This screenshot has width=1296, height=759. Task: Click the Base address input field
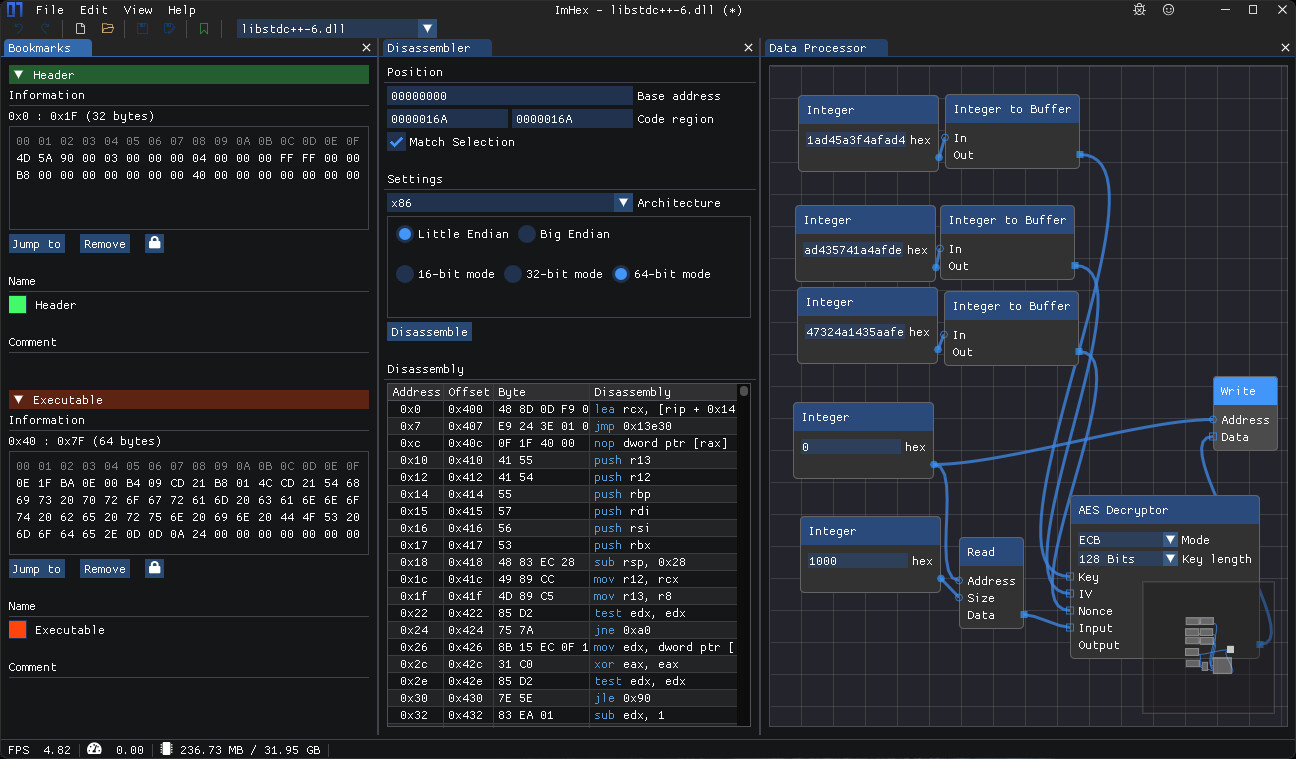pos(509,95)
